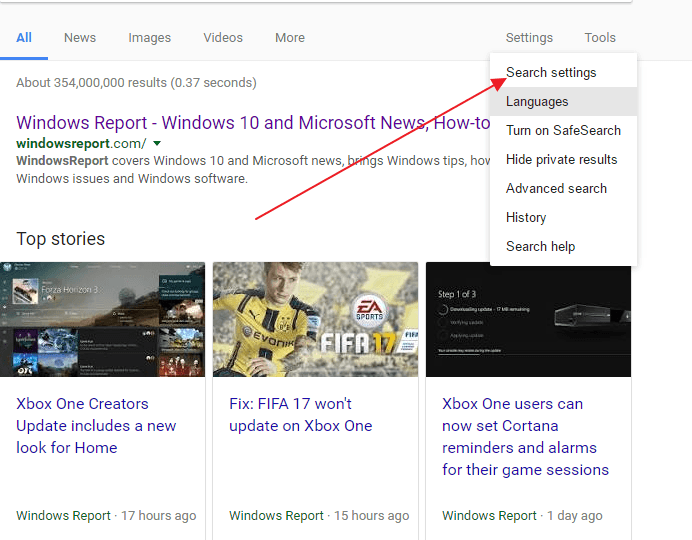Click the About 354,000,000 results text
Viewport: 692px width, 540px height.
pos(136,83)
